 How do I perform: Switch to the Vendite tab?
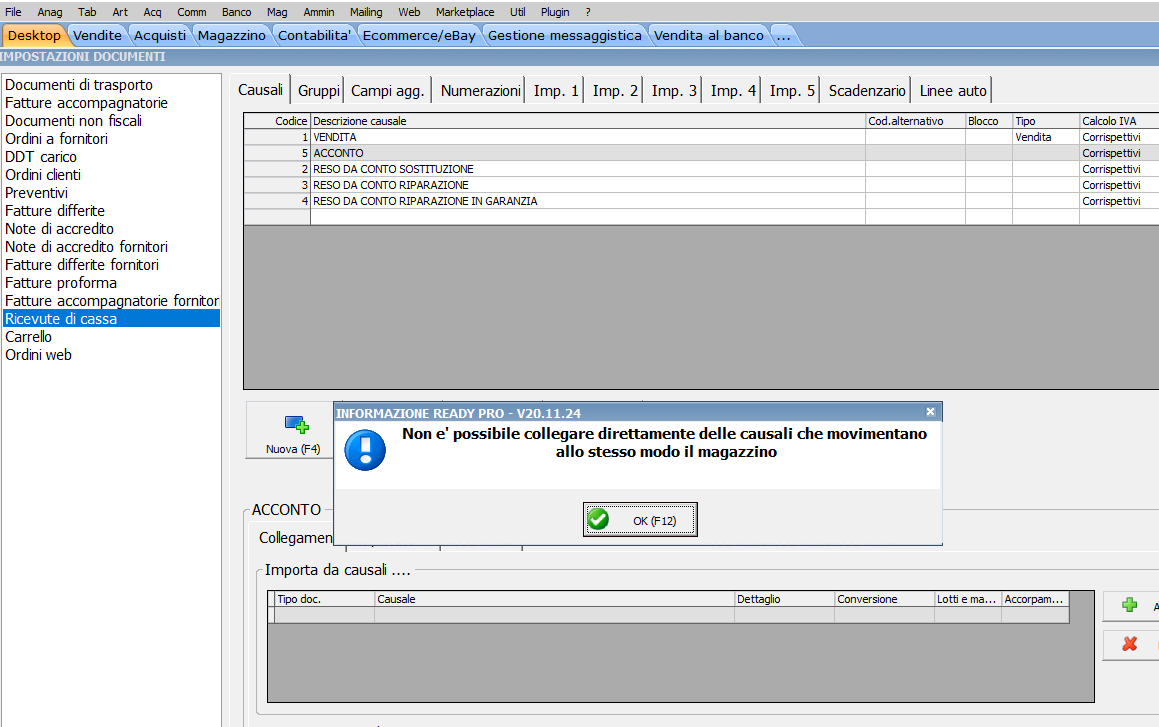pos(97,35)
